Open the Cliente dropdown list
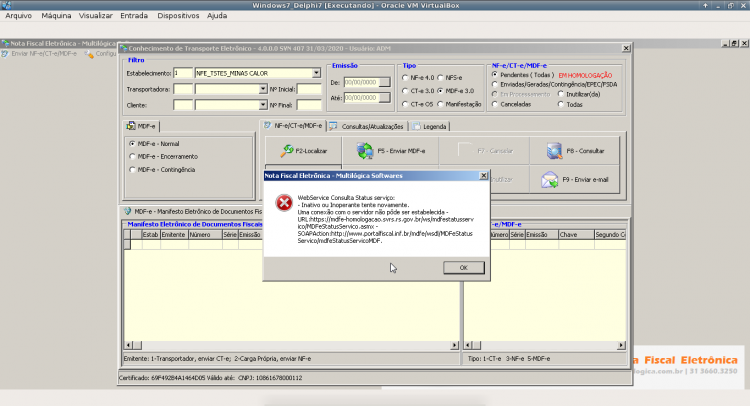Viewport: 750px width, 406px height. pyautogui.click(x=263, y=105)
